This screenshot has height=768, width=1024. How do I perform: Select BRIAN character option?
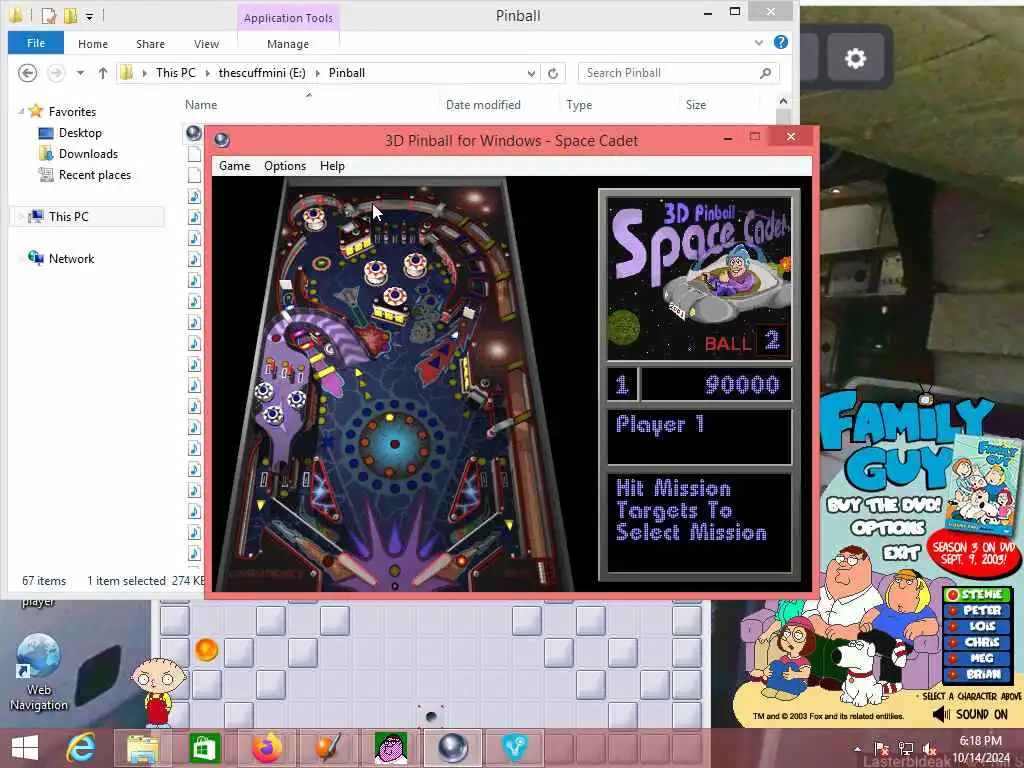pos(977,674)
